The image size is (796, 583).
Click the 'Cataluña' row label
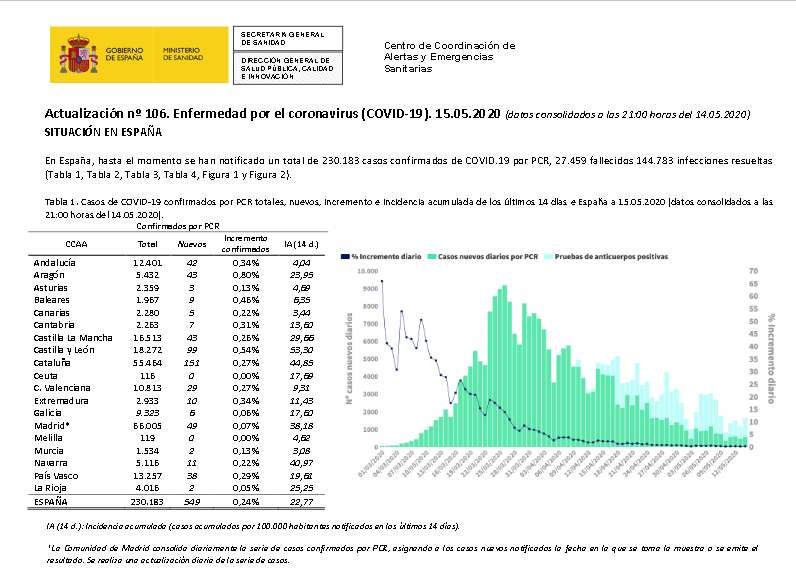pos(52,363)
